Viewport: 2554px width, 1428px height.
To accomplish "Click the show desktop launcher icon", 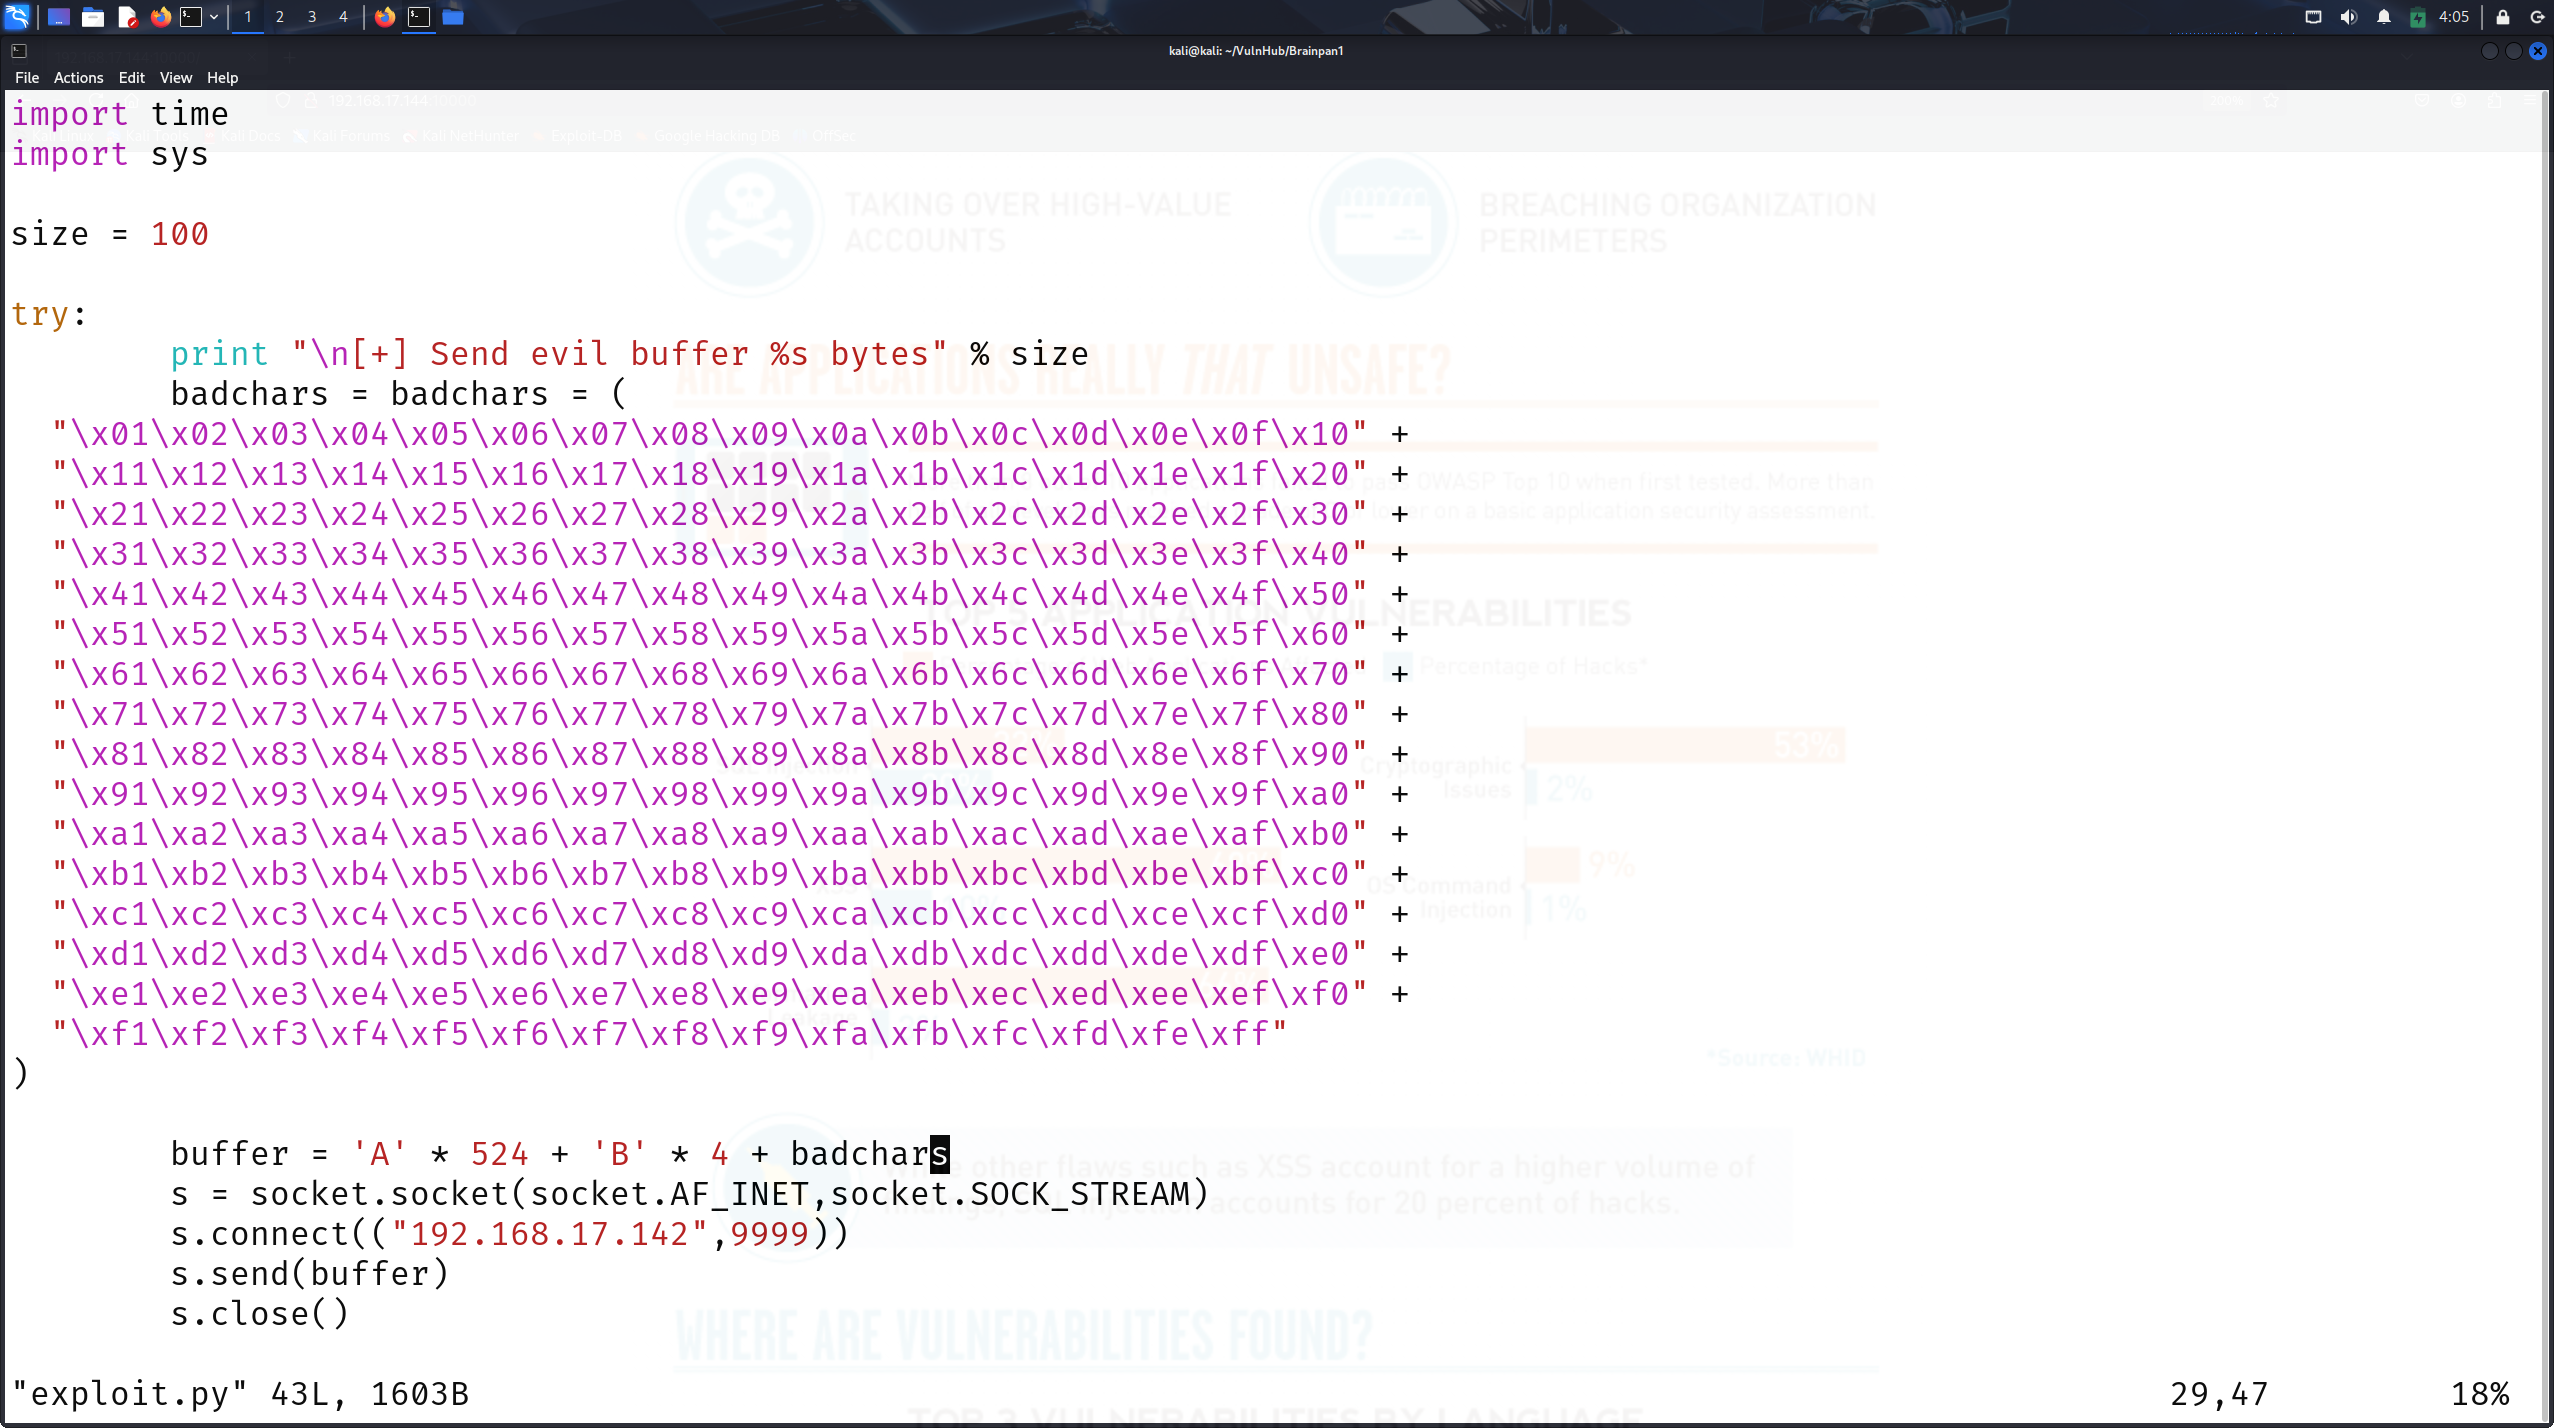I will pos(58,16).
